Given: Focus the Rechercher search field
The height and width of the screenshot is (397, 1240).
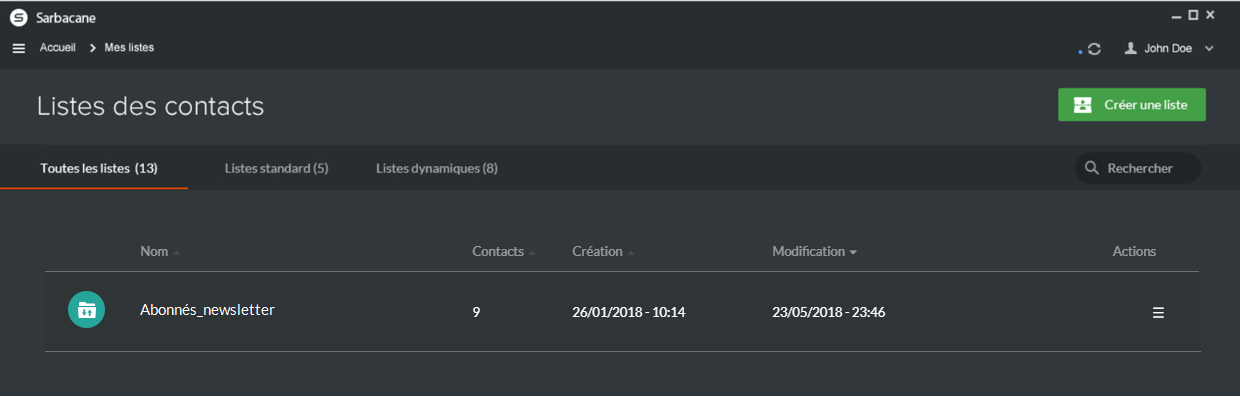Looking at the screenshot, I should point(1138,168).
